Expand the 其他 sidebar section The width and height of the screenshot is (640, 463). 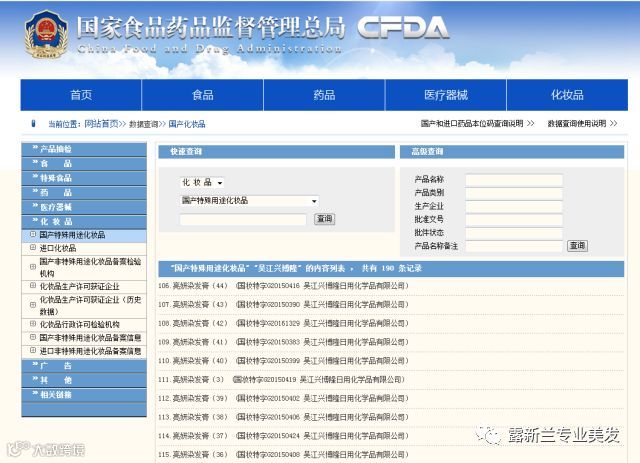point(84,381)
